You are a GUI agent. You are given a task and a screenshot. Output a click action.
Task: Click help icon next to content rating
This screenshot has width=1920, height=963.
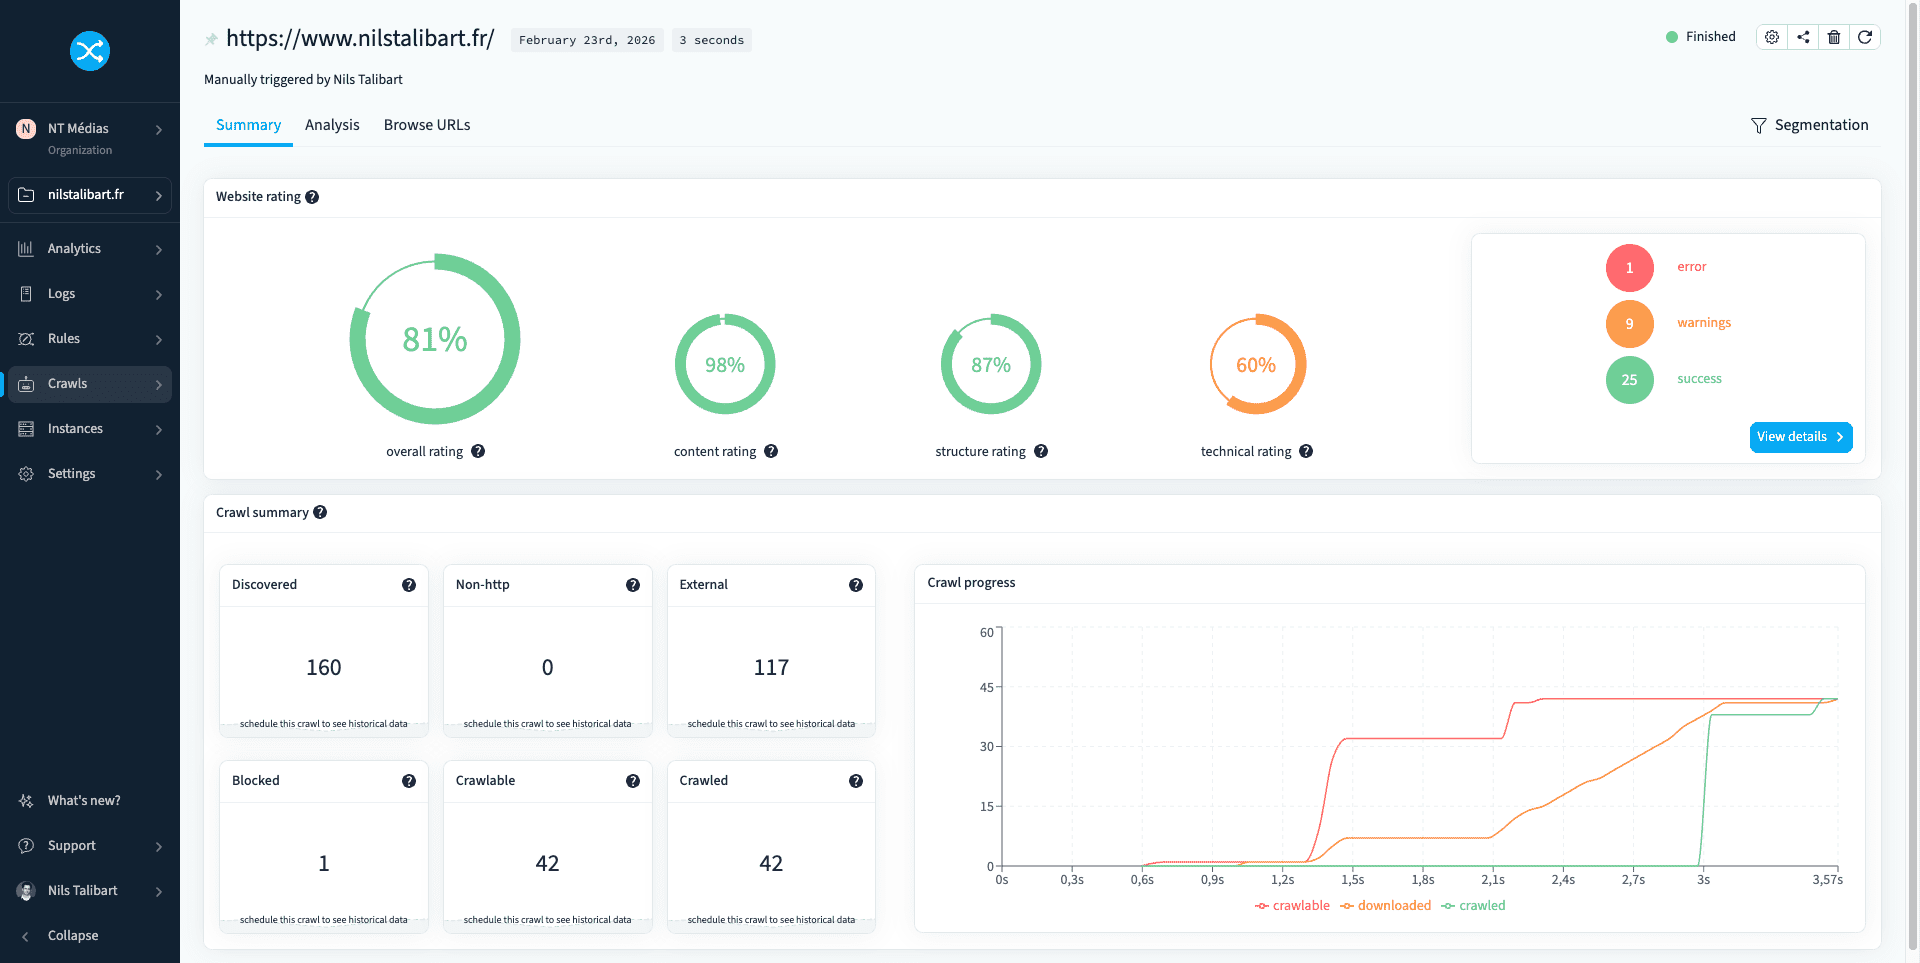(771, 451)
